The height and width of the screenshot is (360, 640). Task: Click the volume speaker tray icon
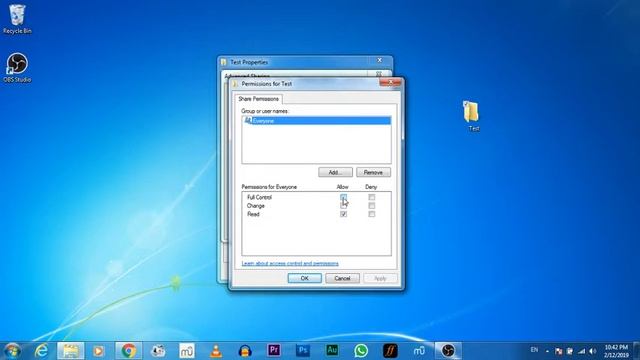[x=593, y=351]
